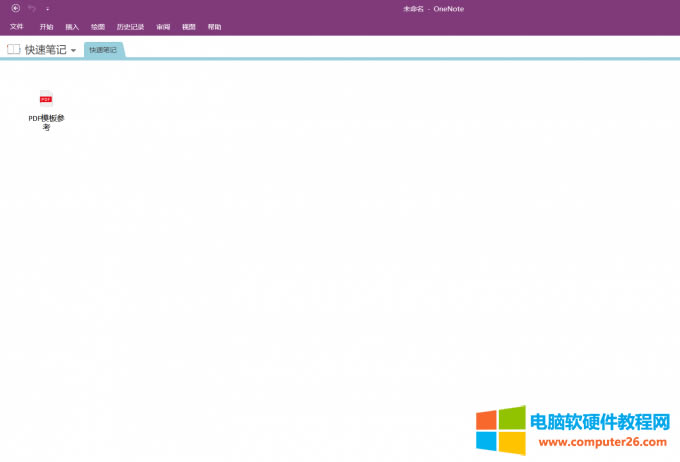This screenshot has height=462, width=680.
Task: Show the 视图 ribbon tab
Action: pyautogui.click(x=189, y=27)
